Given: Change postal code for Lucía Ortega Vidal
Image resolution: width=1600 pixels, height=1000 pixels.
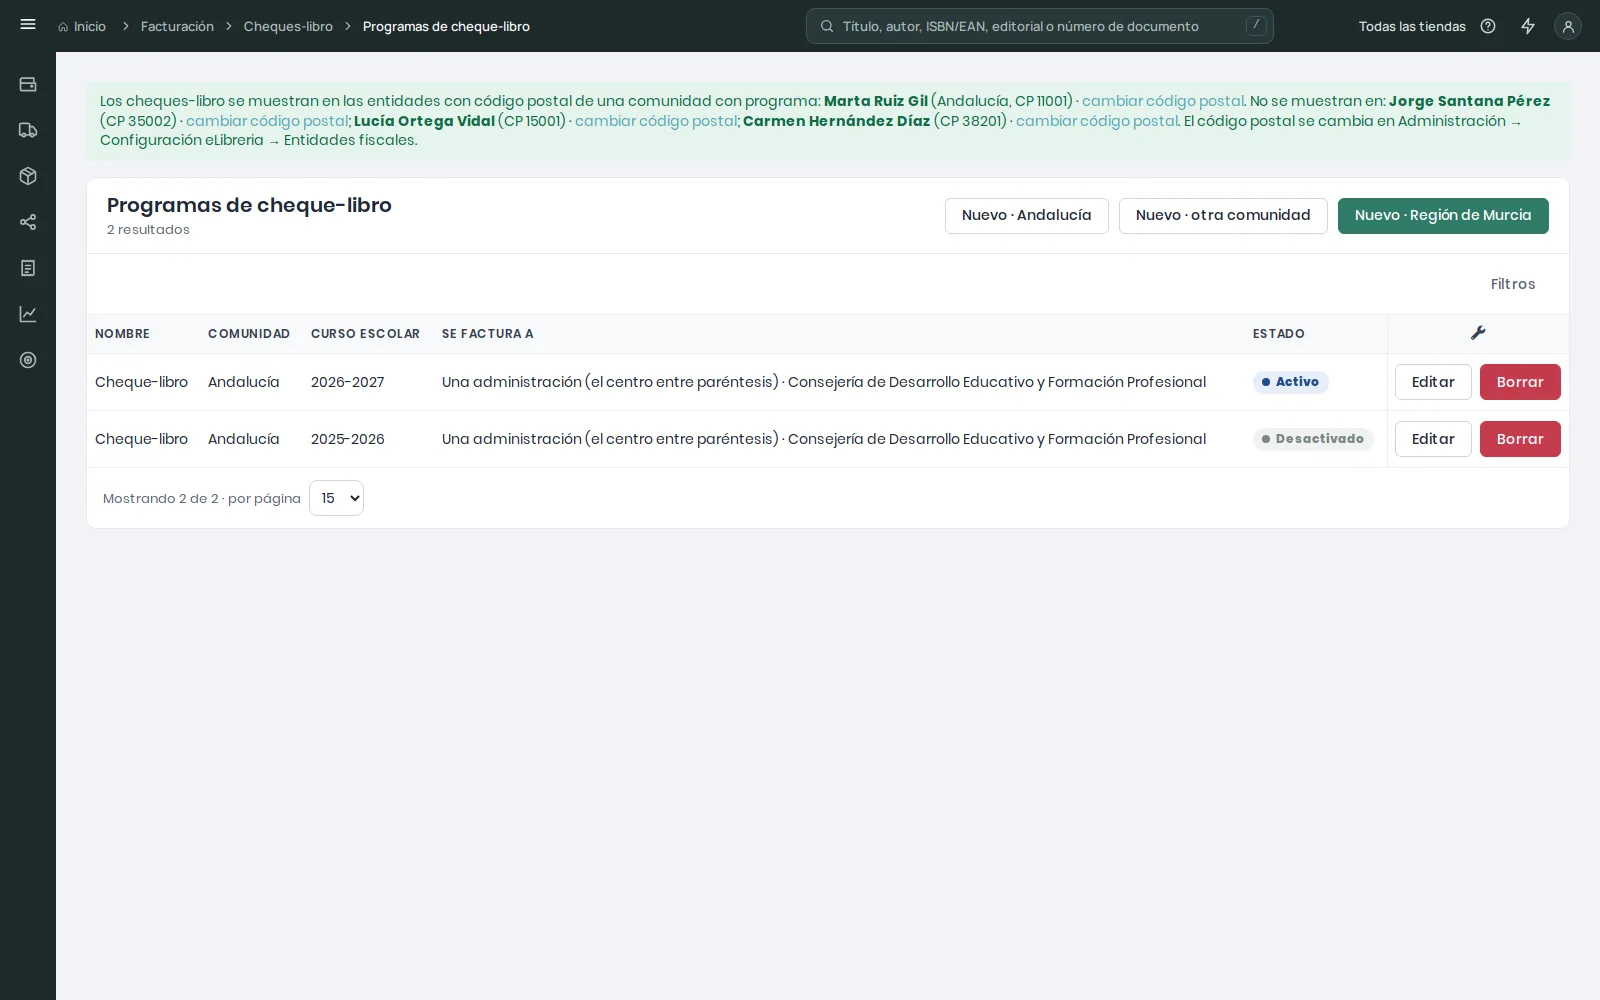Looking at the screenshot, I should tap(656, 121).
